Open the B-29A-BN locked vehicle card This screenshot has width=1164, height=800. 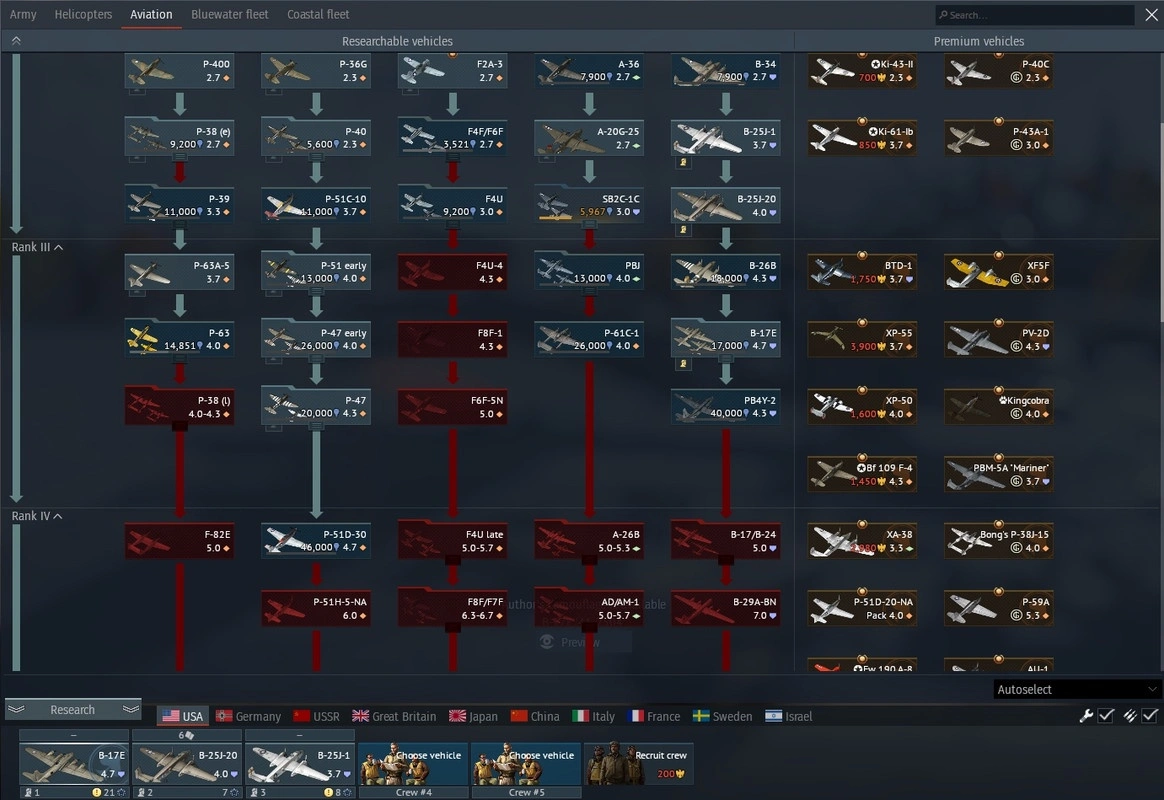pyautogui.click(x=726, y=608)
